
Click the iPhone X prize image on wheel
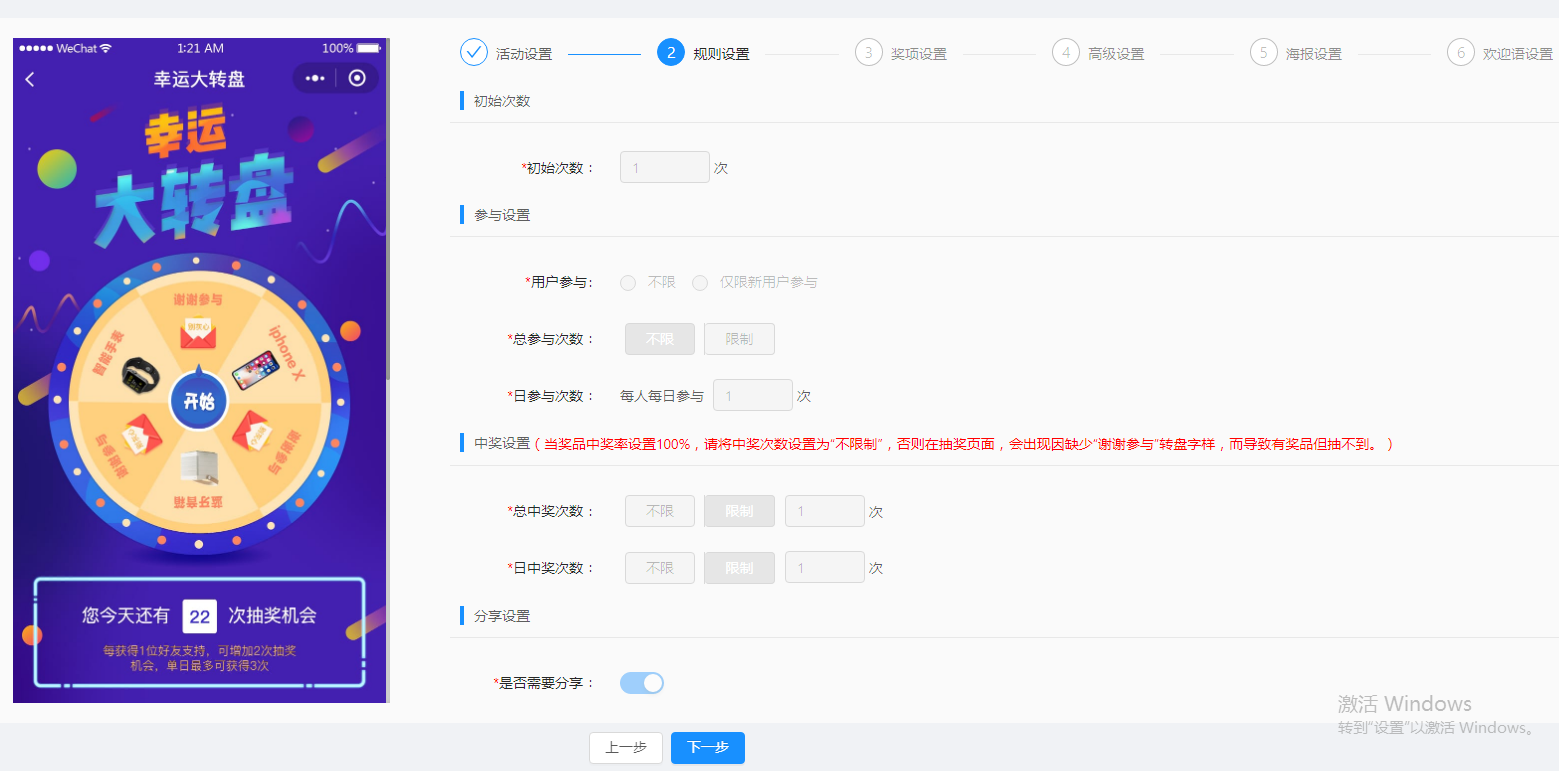pos(255,370)
